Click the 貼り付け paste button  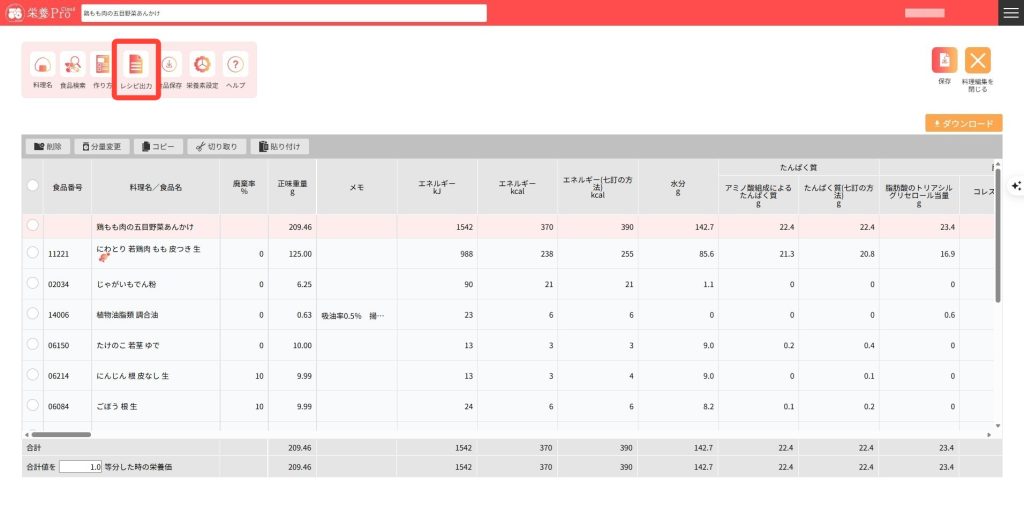tap(280, 146)
